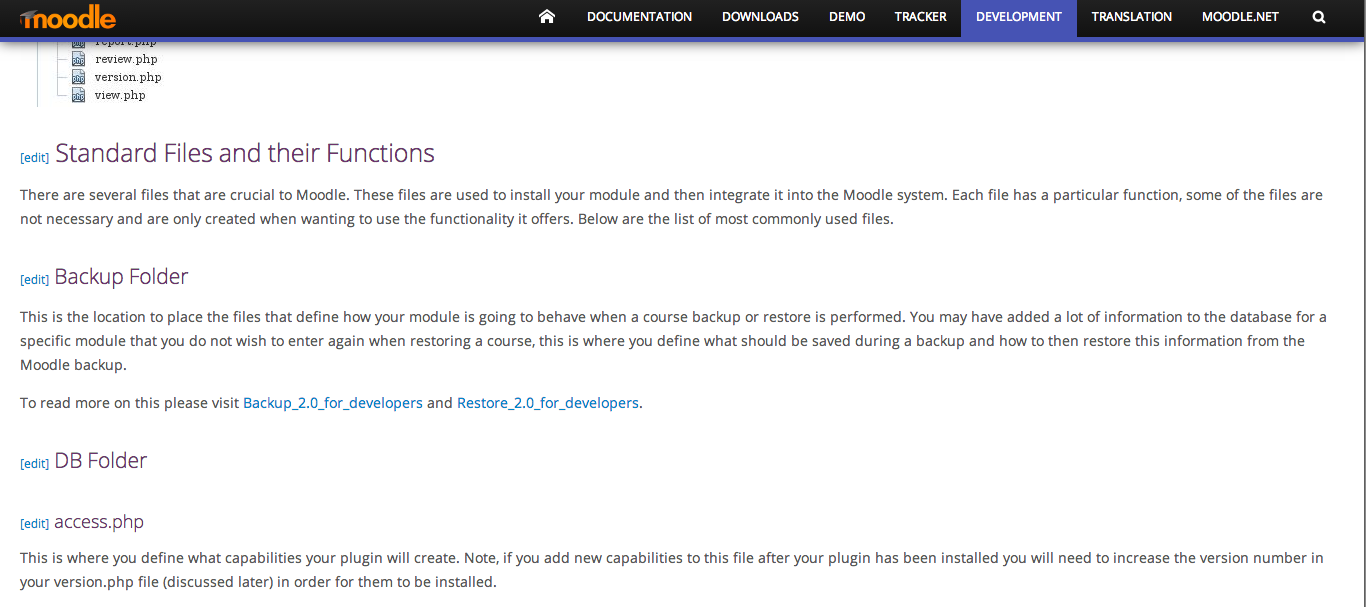Select review.php in the file tree
This screenshot has width=1366, height=607.
click(126, 59)
